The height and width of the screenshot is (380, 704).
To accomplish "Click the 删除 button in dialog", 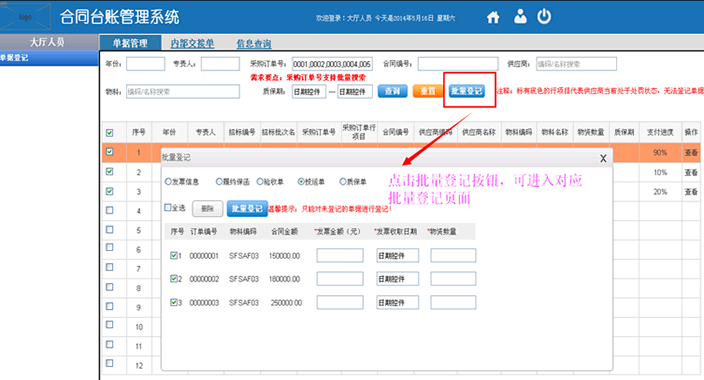I will tap(207, 208).
